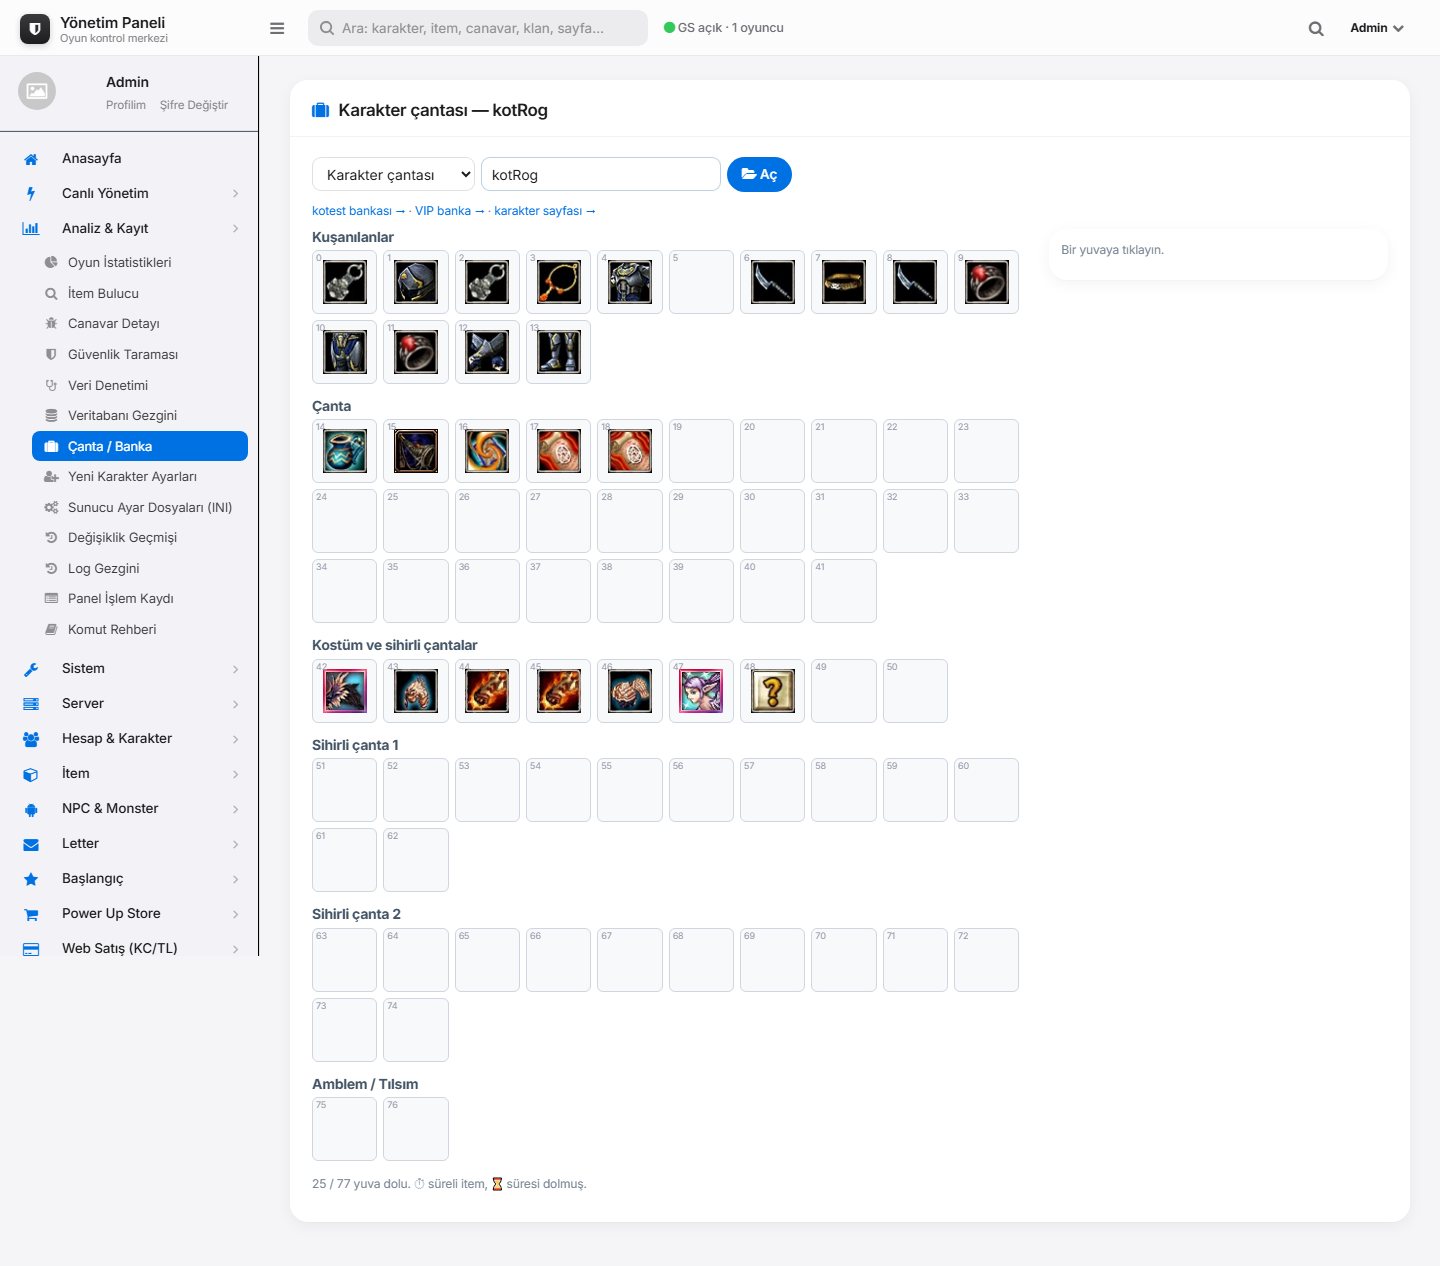Image resolution: width=1440 pixels, height=1266 pixels.
Task: Expand the Power Up Store section
Action: click(x=130, y=914)
